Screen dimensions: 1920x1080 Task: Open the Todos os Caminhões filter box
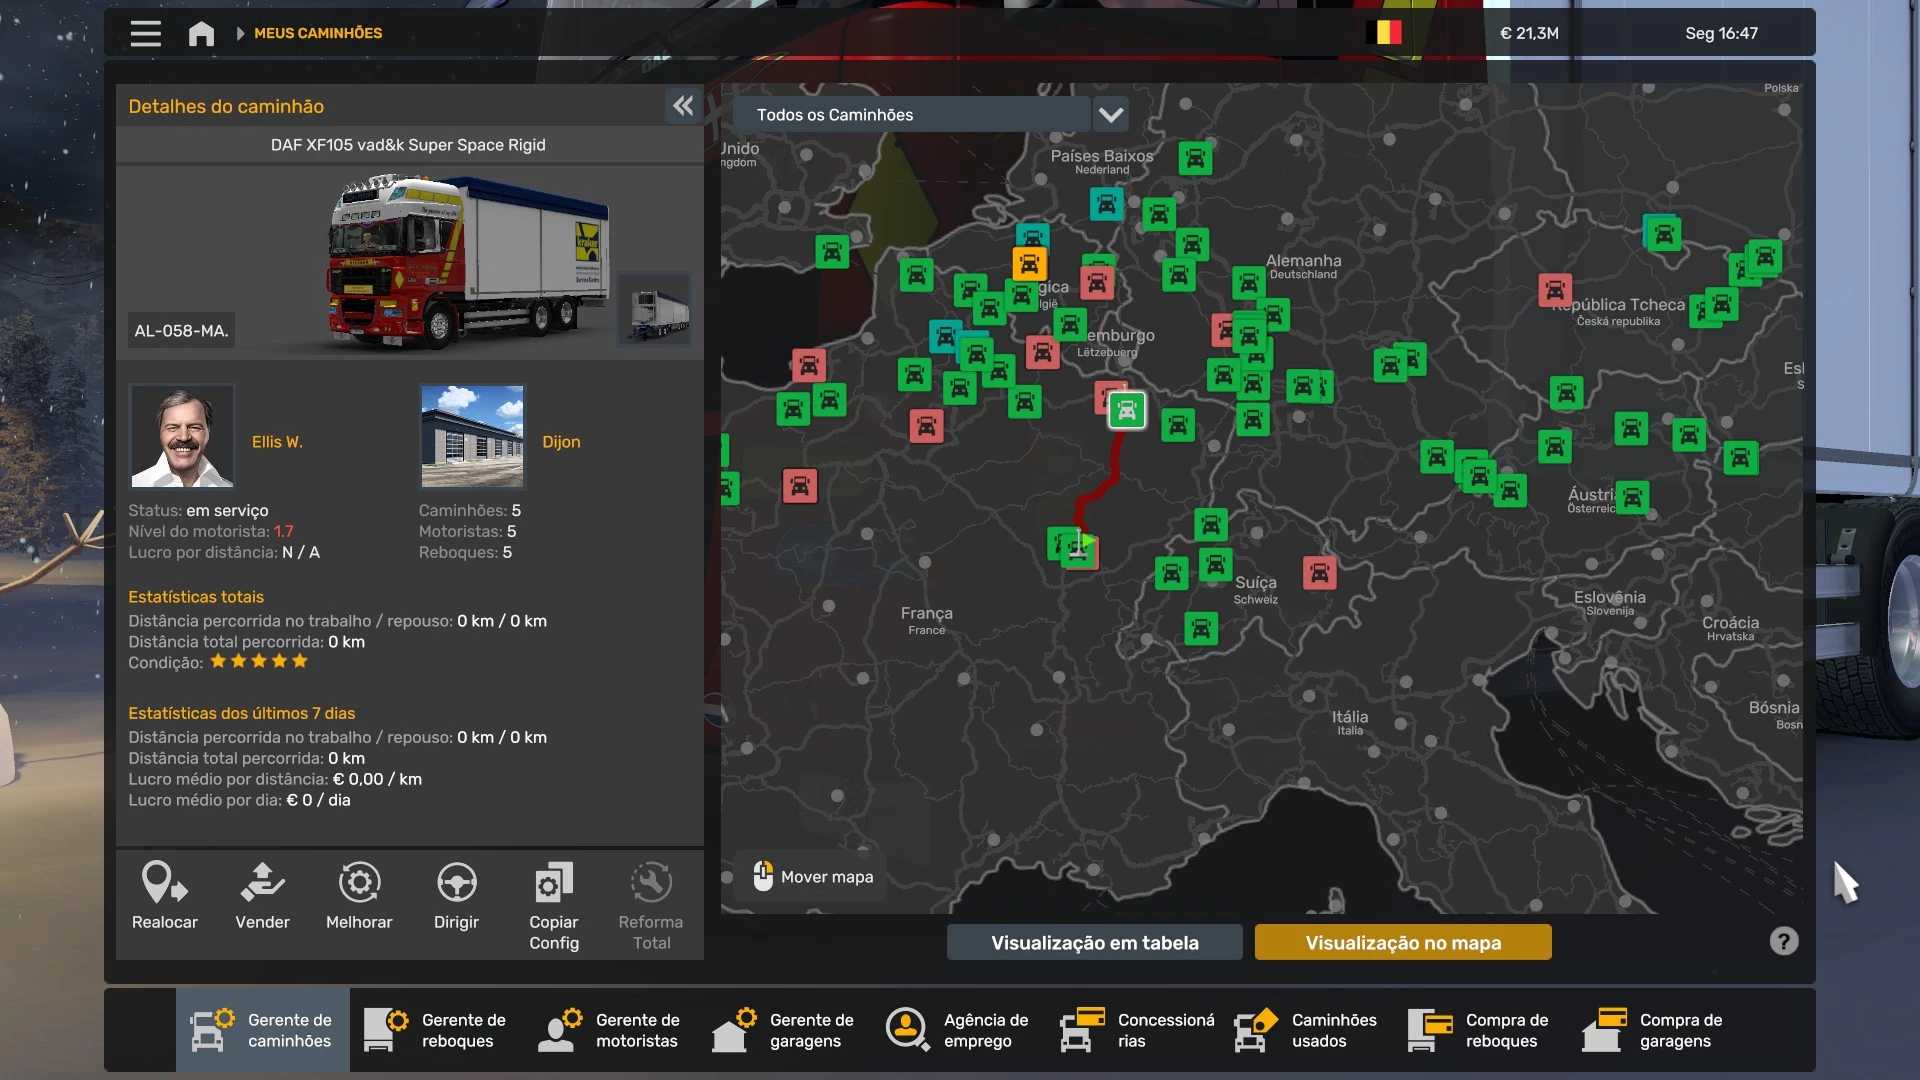(x=910, y=115)
